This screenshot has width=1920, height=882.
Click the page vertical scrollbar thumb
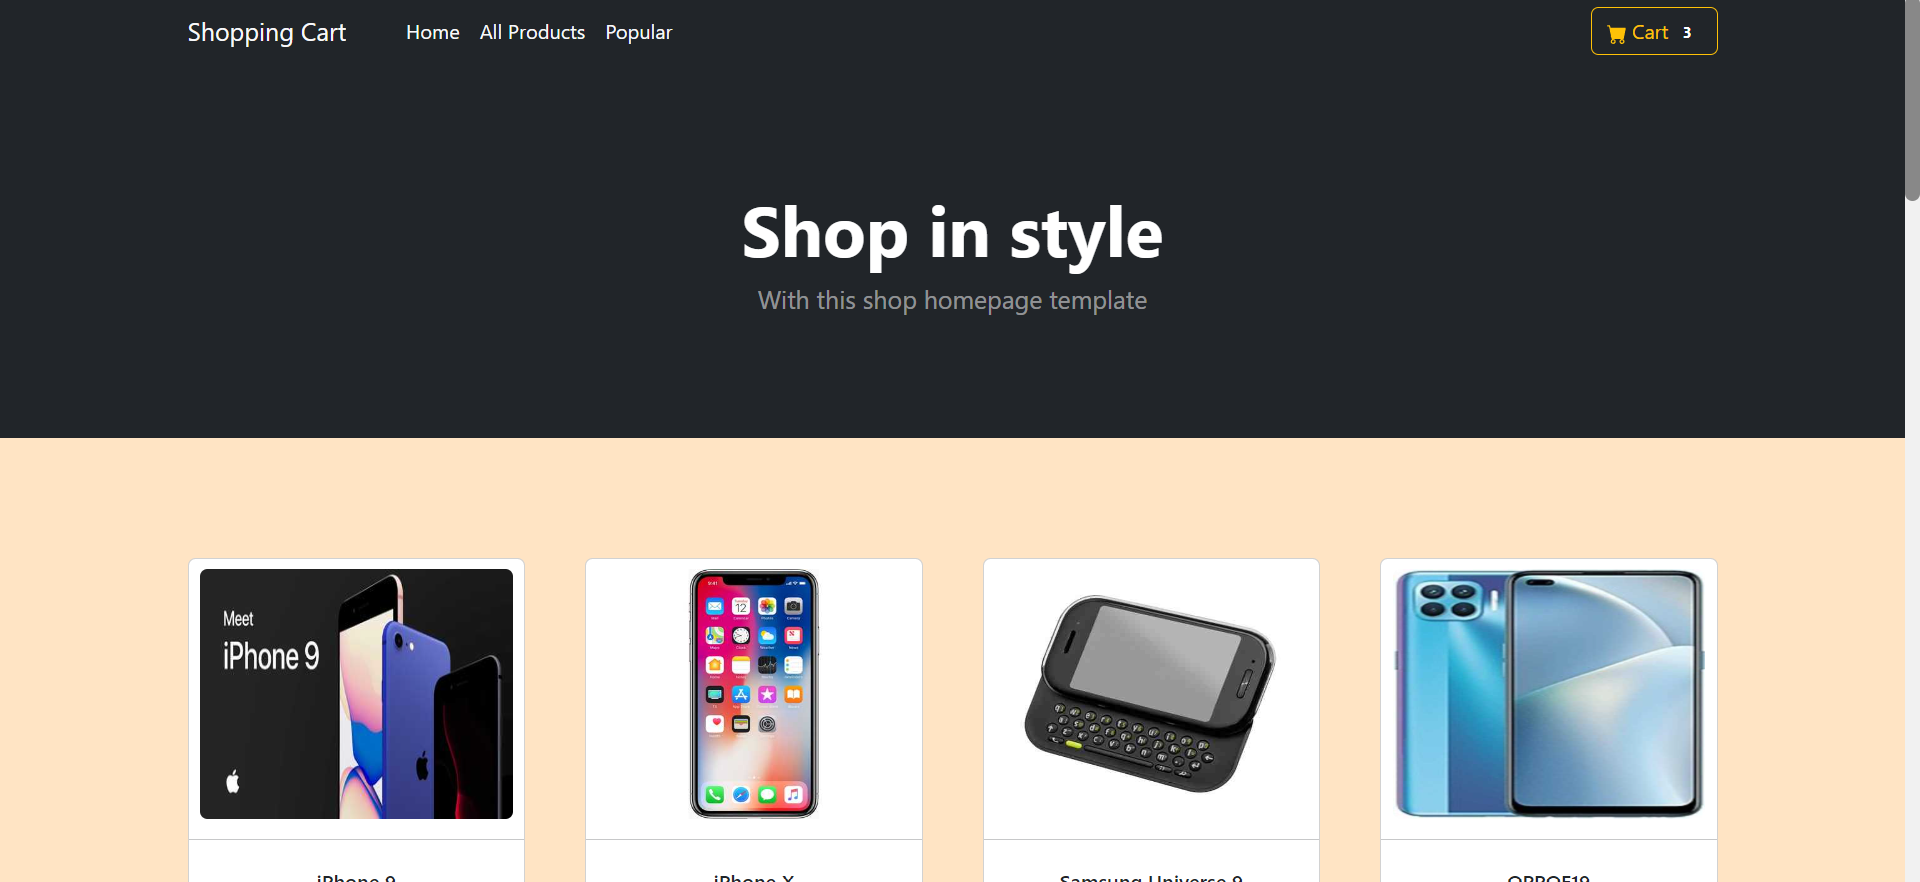coord(1912,100)
